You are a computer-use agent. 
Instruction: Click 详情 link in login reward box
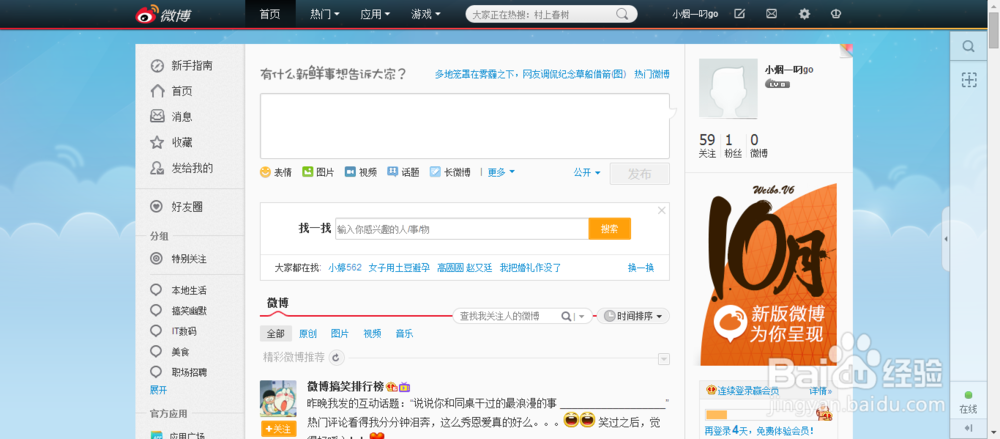tap(821, 391)
